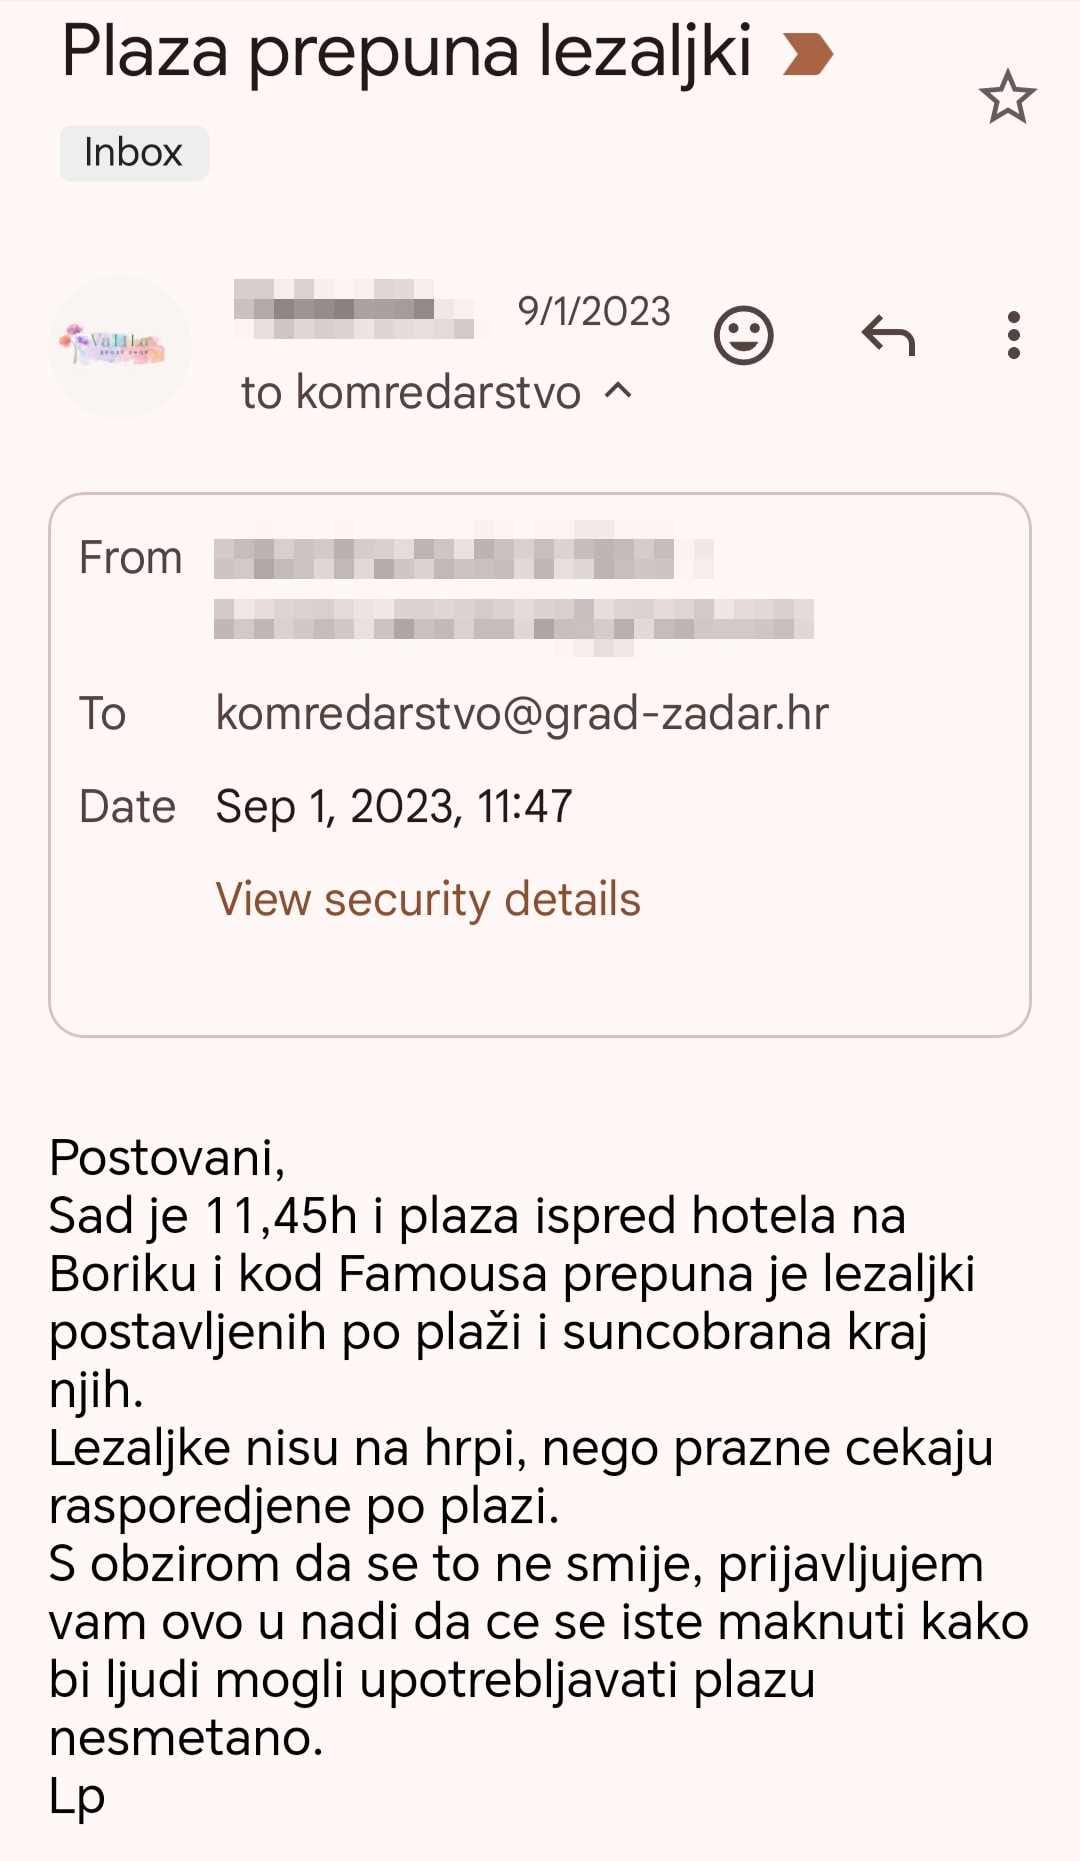1080x1861 pixels.
Task: Open the three-dot more options menu
Action: pyautogui.click(x=1013, y=335)
